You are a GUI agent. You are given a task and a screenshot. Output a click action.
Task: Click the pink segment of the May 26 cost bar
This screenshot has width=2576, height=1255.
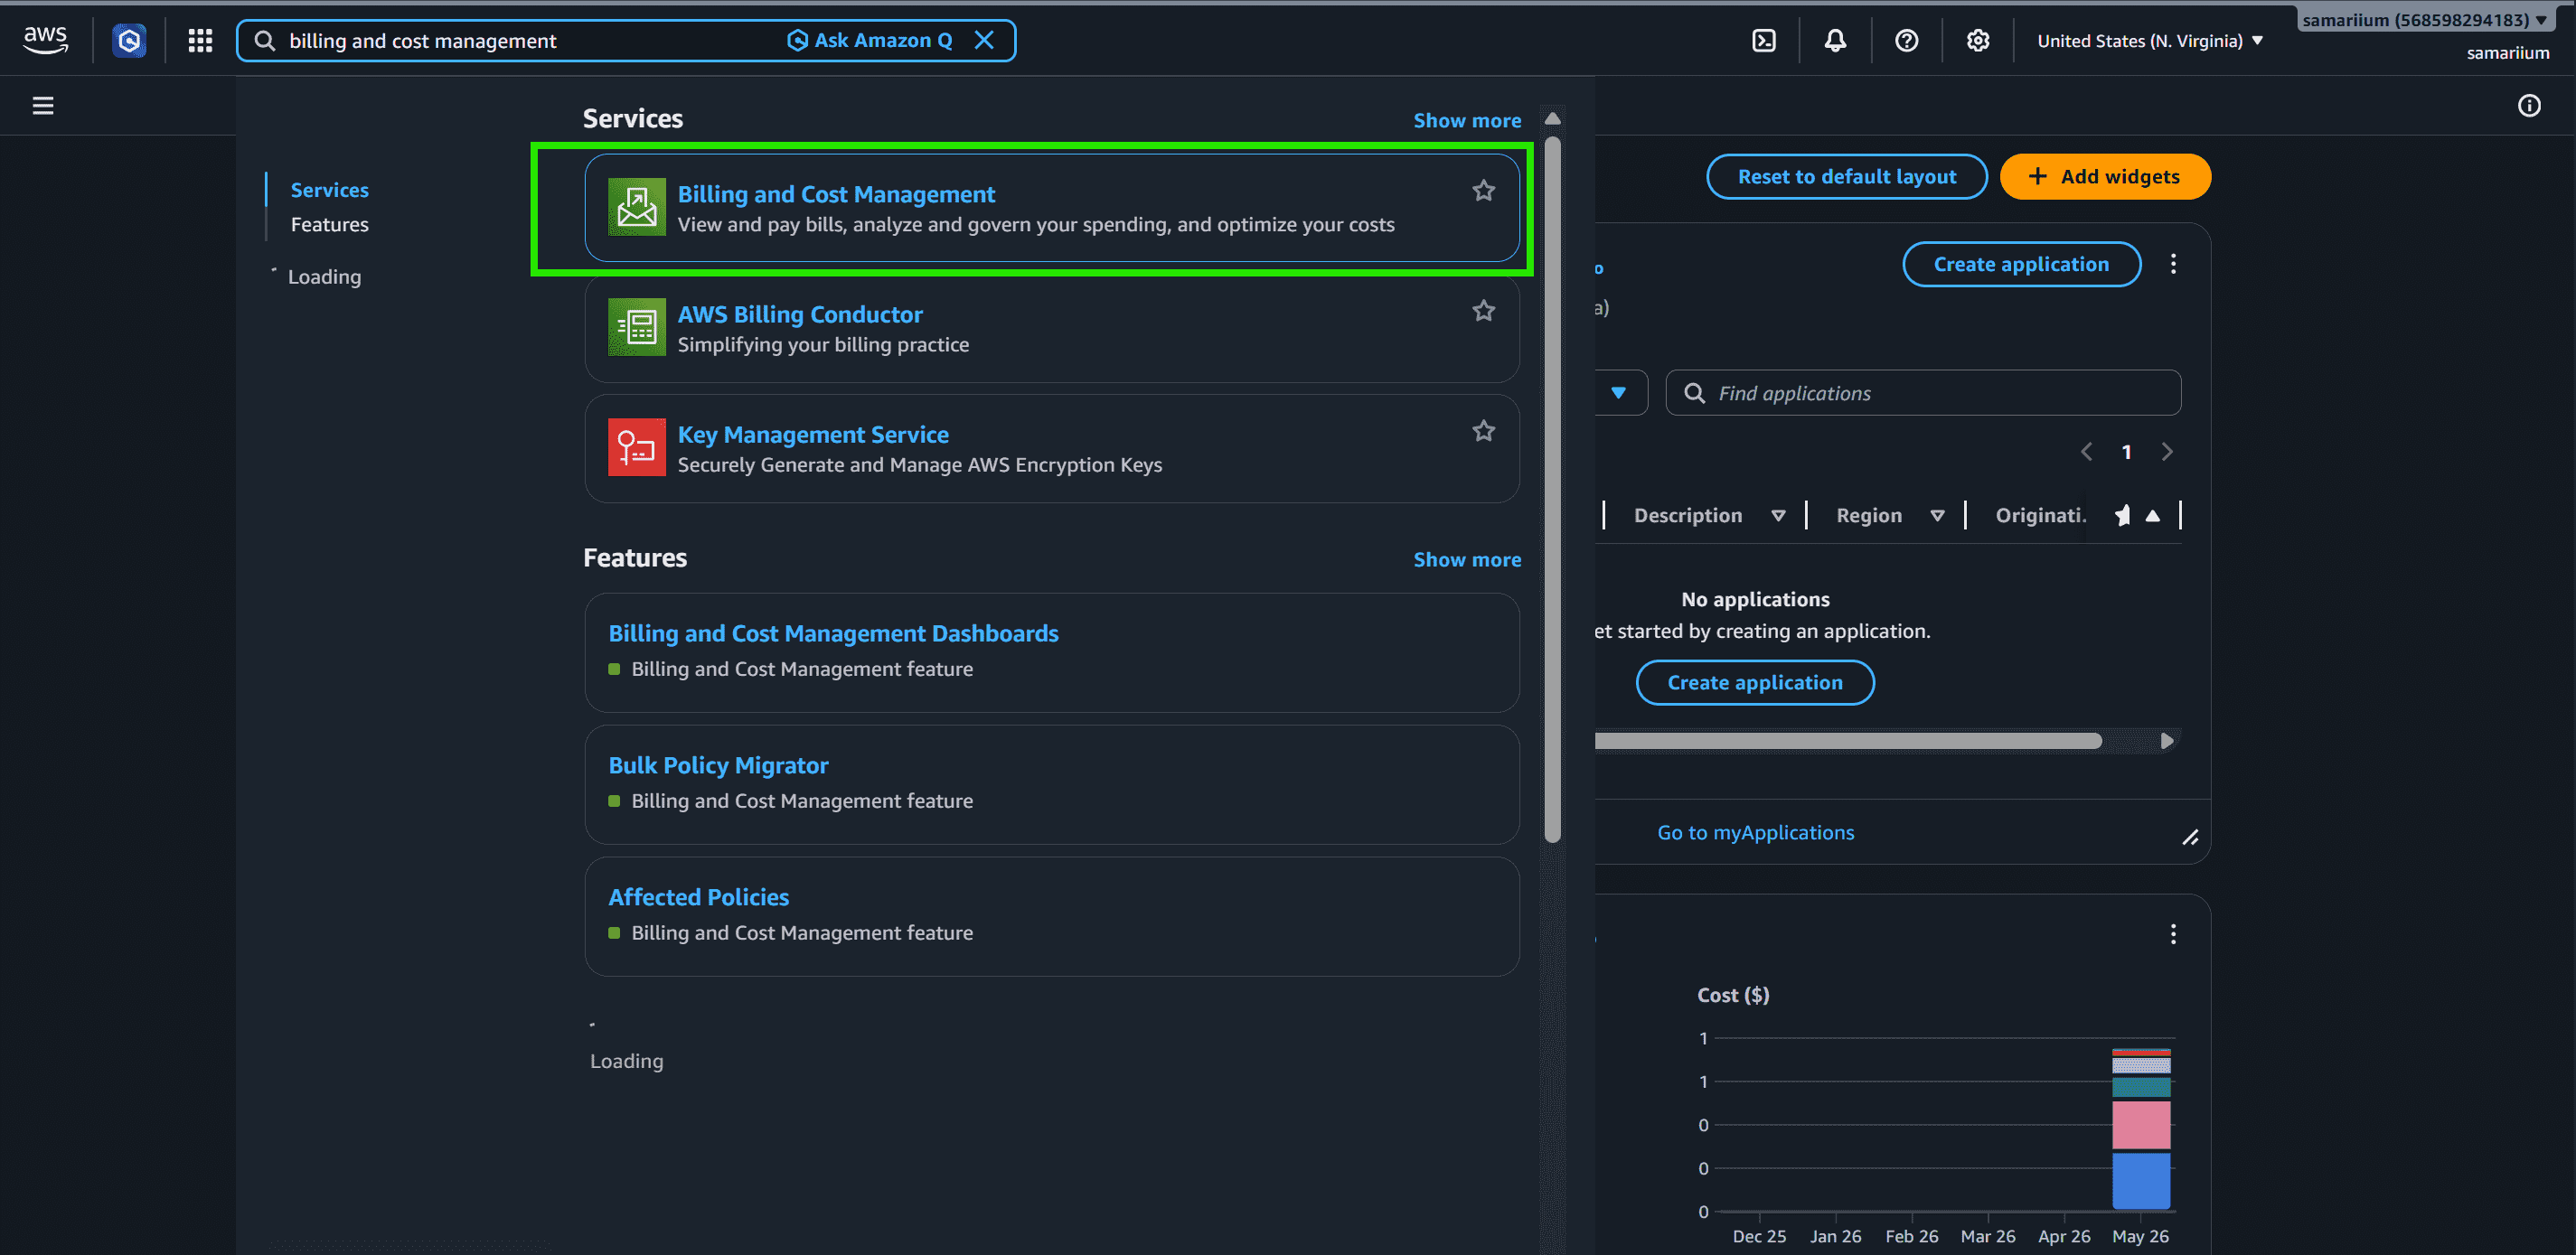pos(2141,1124)
